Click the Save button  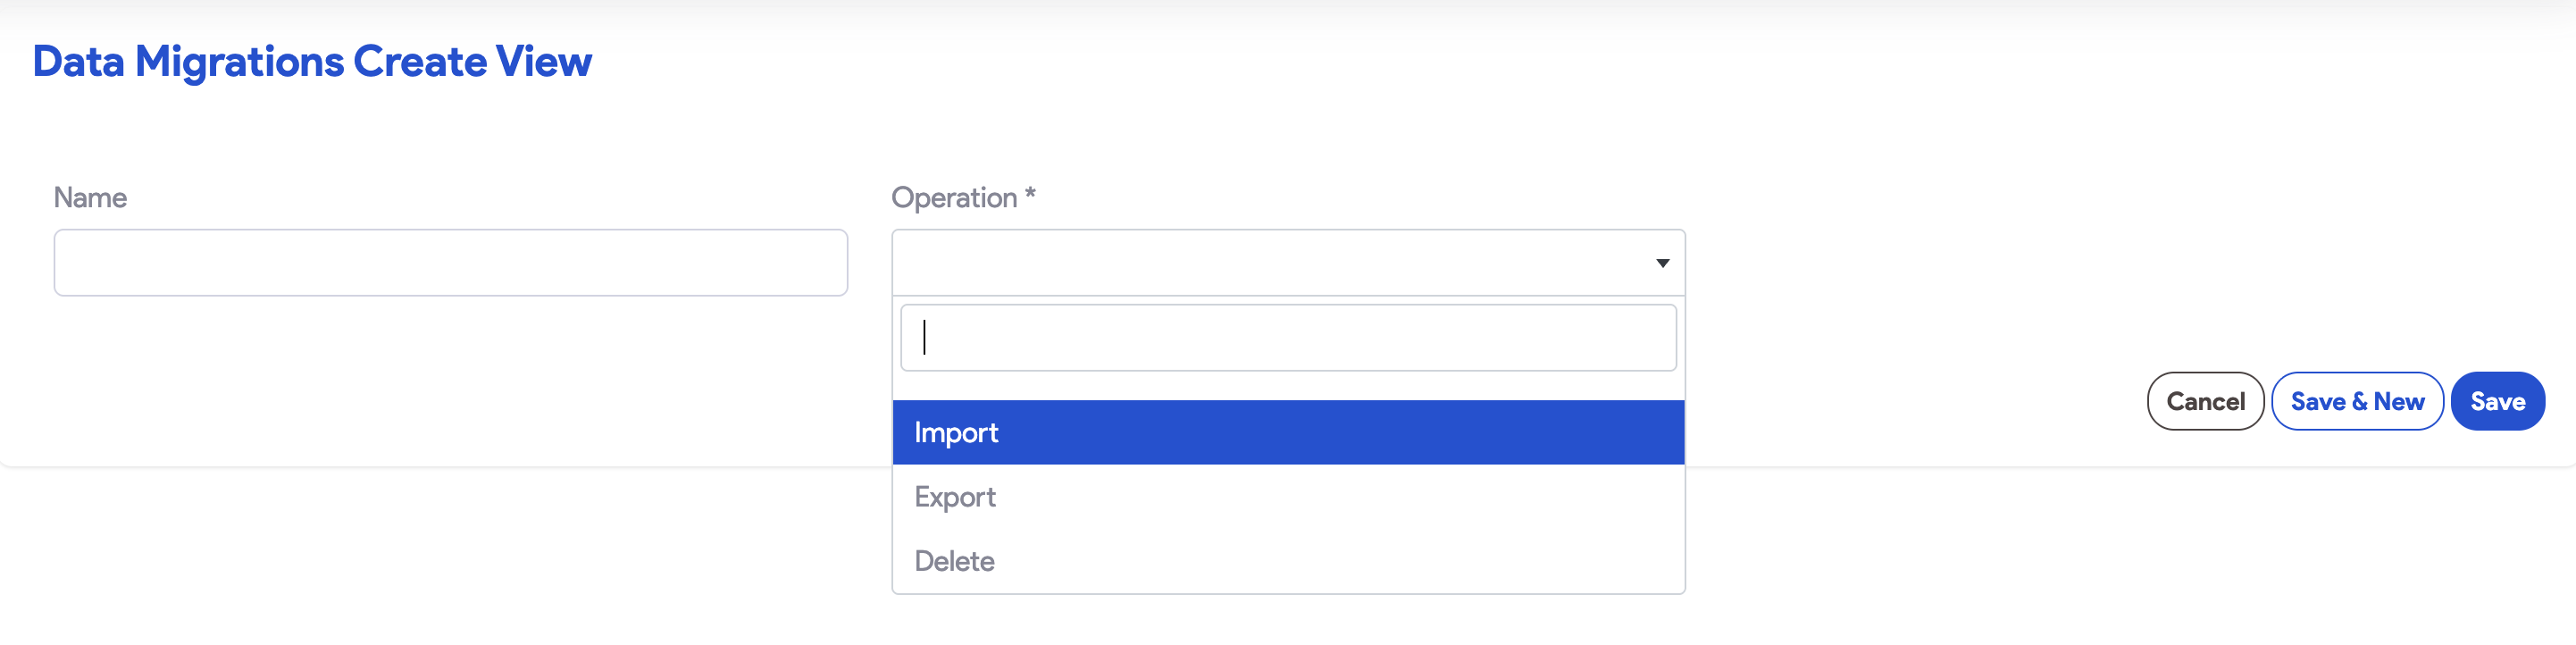point(2498,400)
